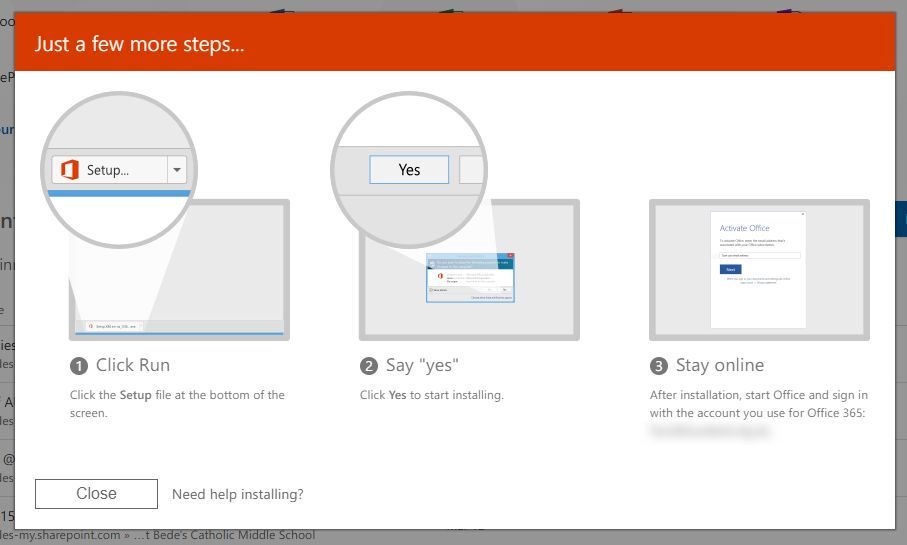Click the install prompt dialog thumbnail
This screenshot has height=545, width=907.
pos(470,278)
